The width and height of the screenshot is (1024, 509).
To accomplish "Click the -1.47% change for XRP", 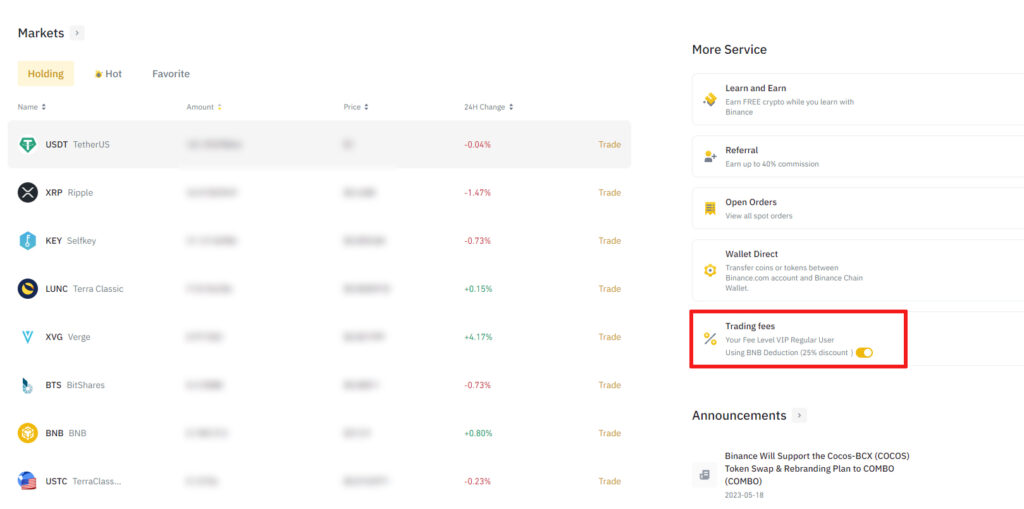I will pos(477,193).
